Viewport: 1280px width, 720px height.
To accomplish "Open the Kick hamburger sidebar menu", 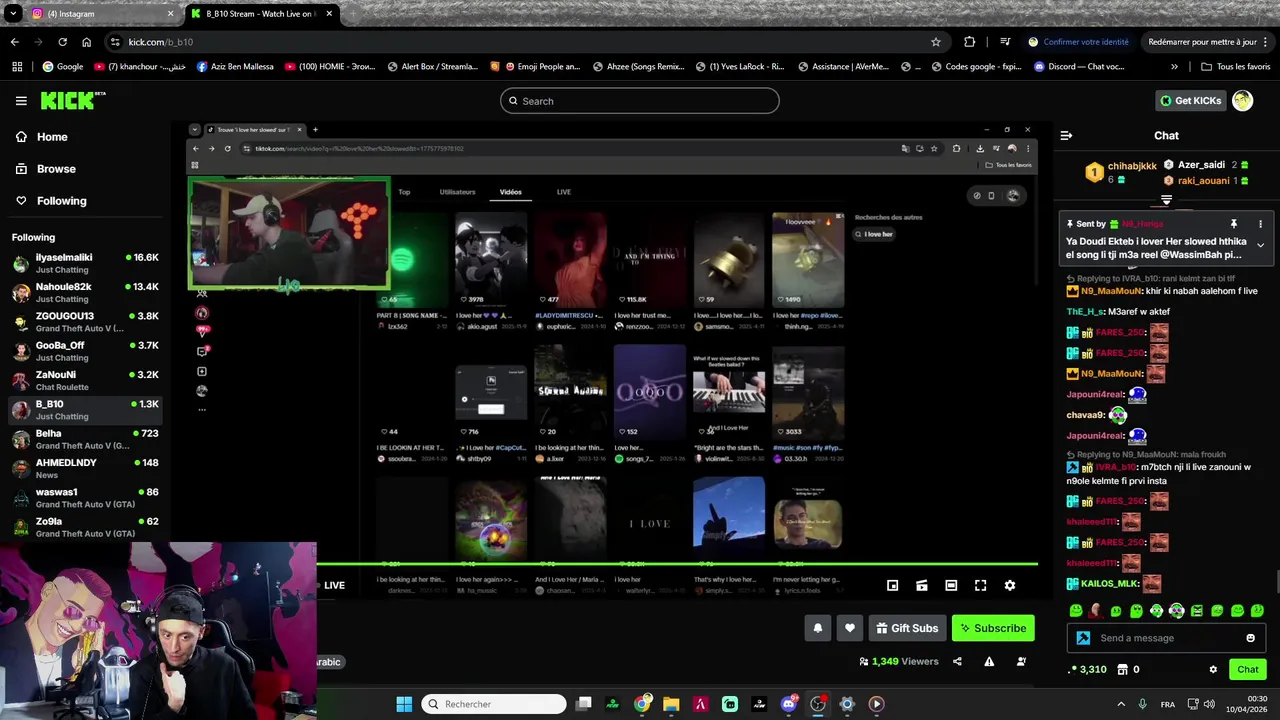I will pos(21,101).
